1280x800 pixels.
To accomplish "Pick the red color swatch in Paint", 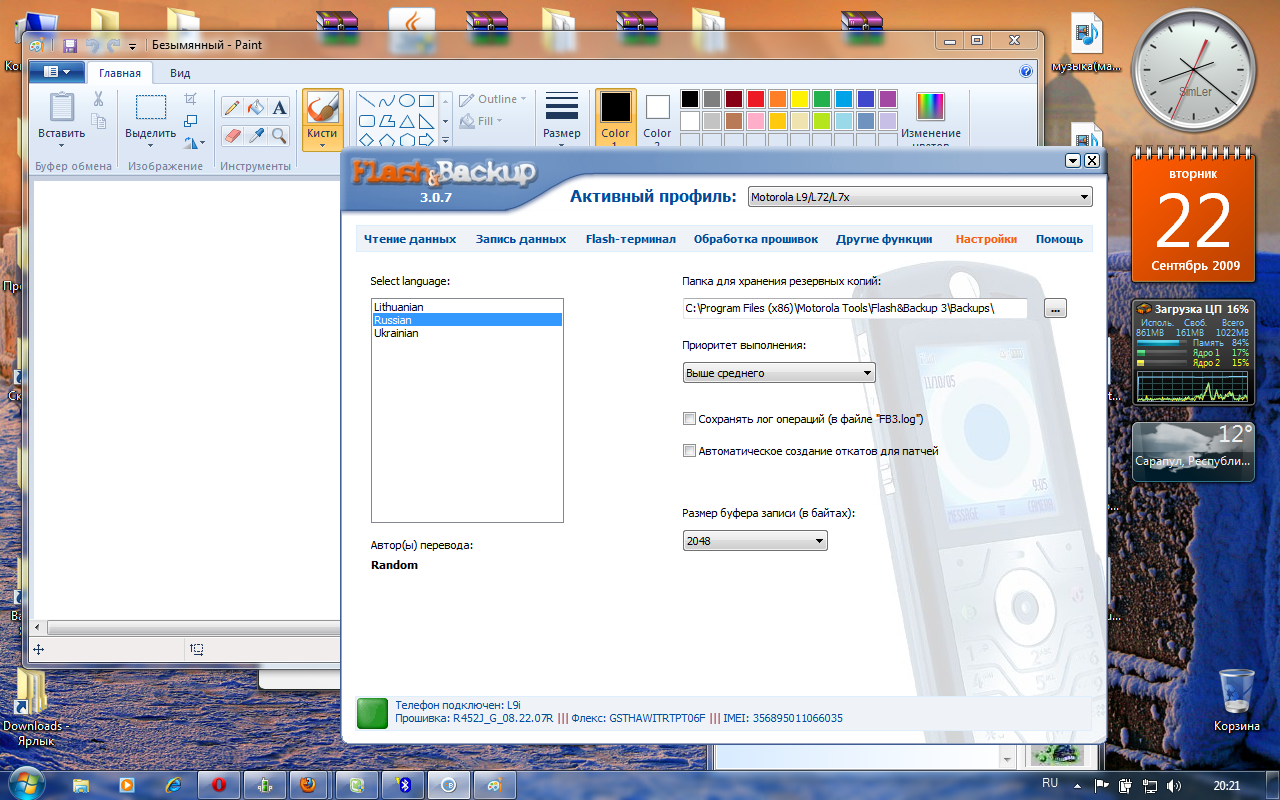I will (756, 99).
